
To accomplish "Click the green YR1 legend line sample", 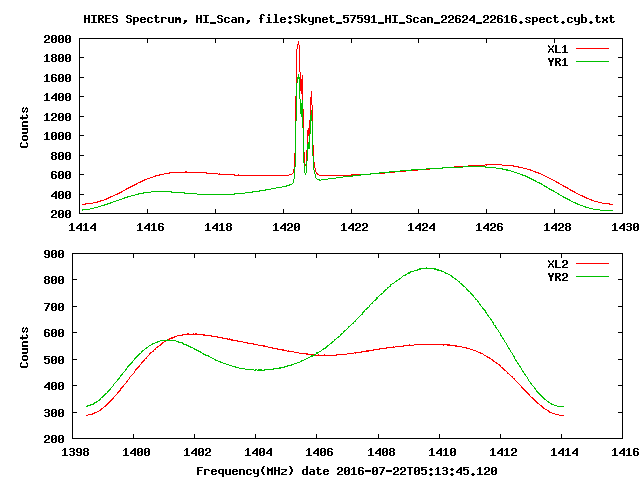I will 592,62.
